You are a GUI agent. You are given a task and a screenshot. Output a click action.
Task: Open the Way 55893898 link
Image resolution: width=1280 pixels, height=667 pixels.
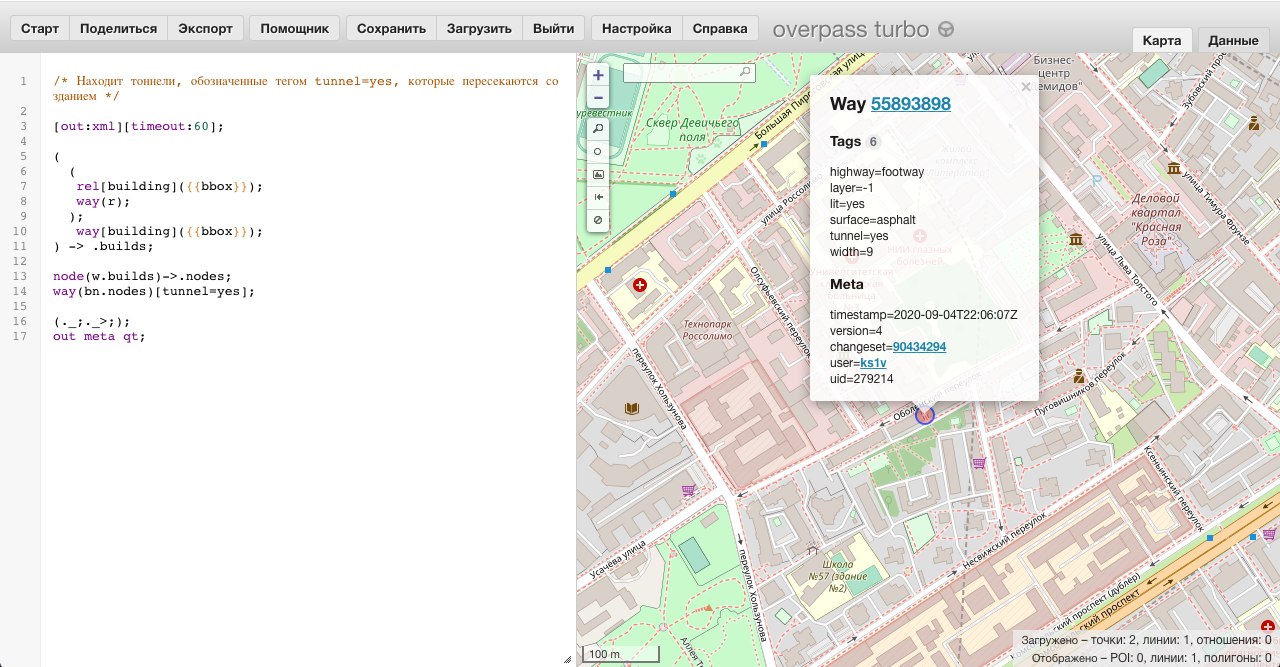pos(910,104)
